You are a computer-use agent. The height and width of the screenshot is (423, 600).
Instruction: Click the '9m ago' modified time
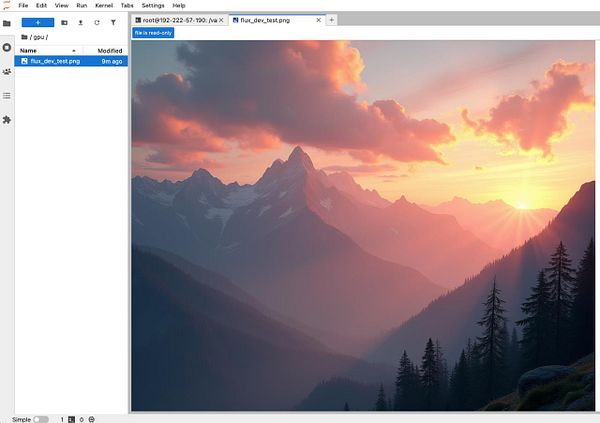point(112,61)
